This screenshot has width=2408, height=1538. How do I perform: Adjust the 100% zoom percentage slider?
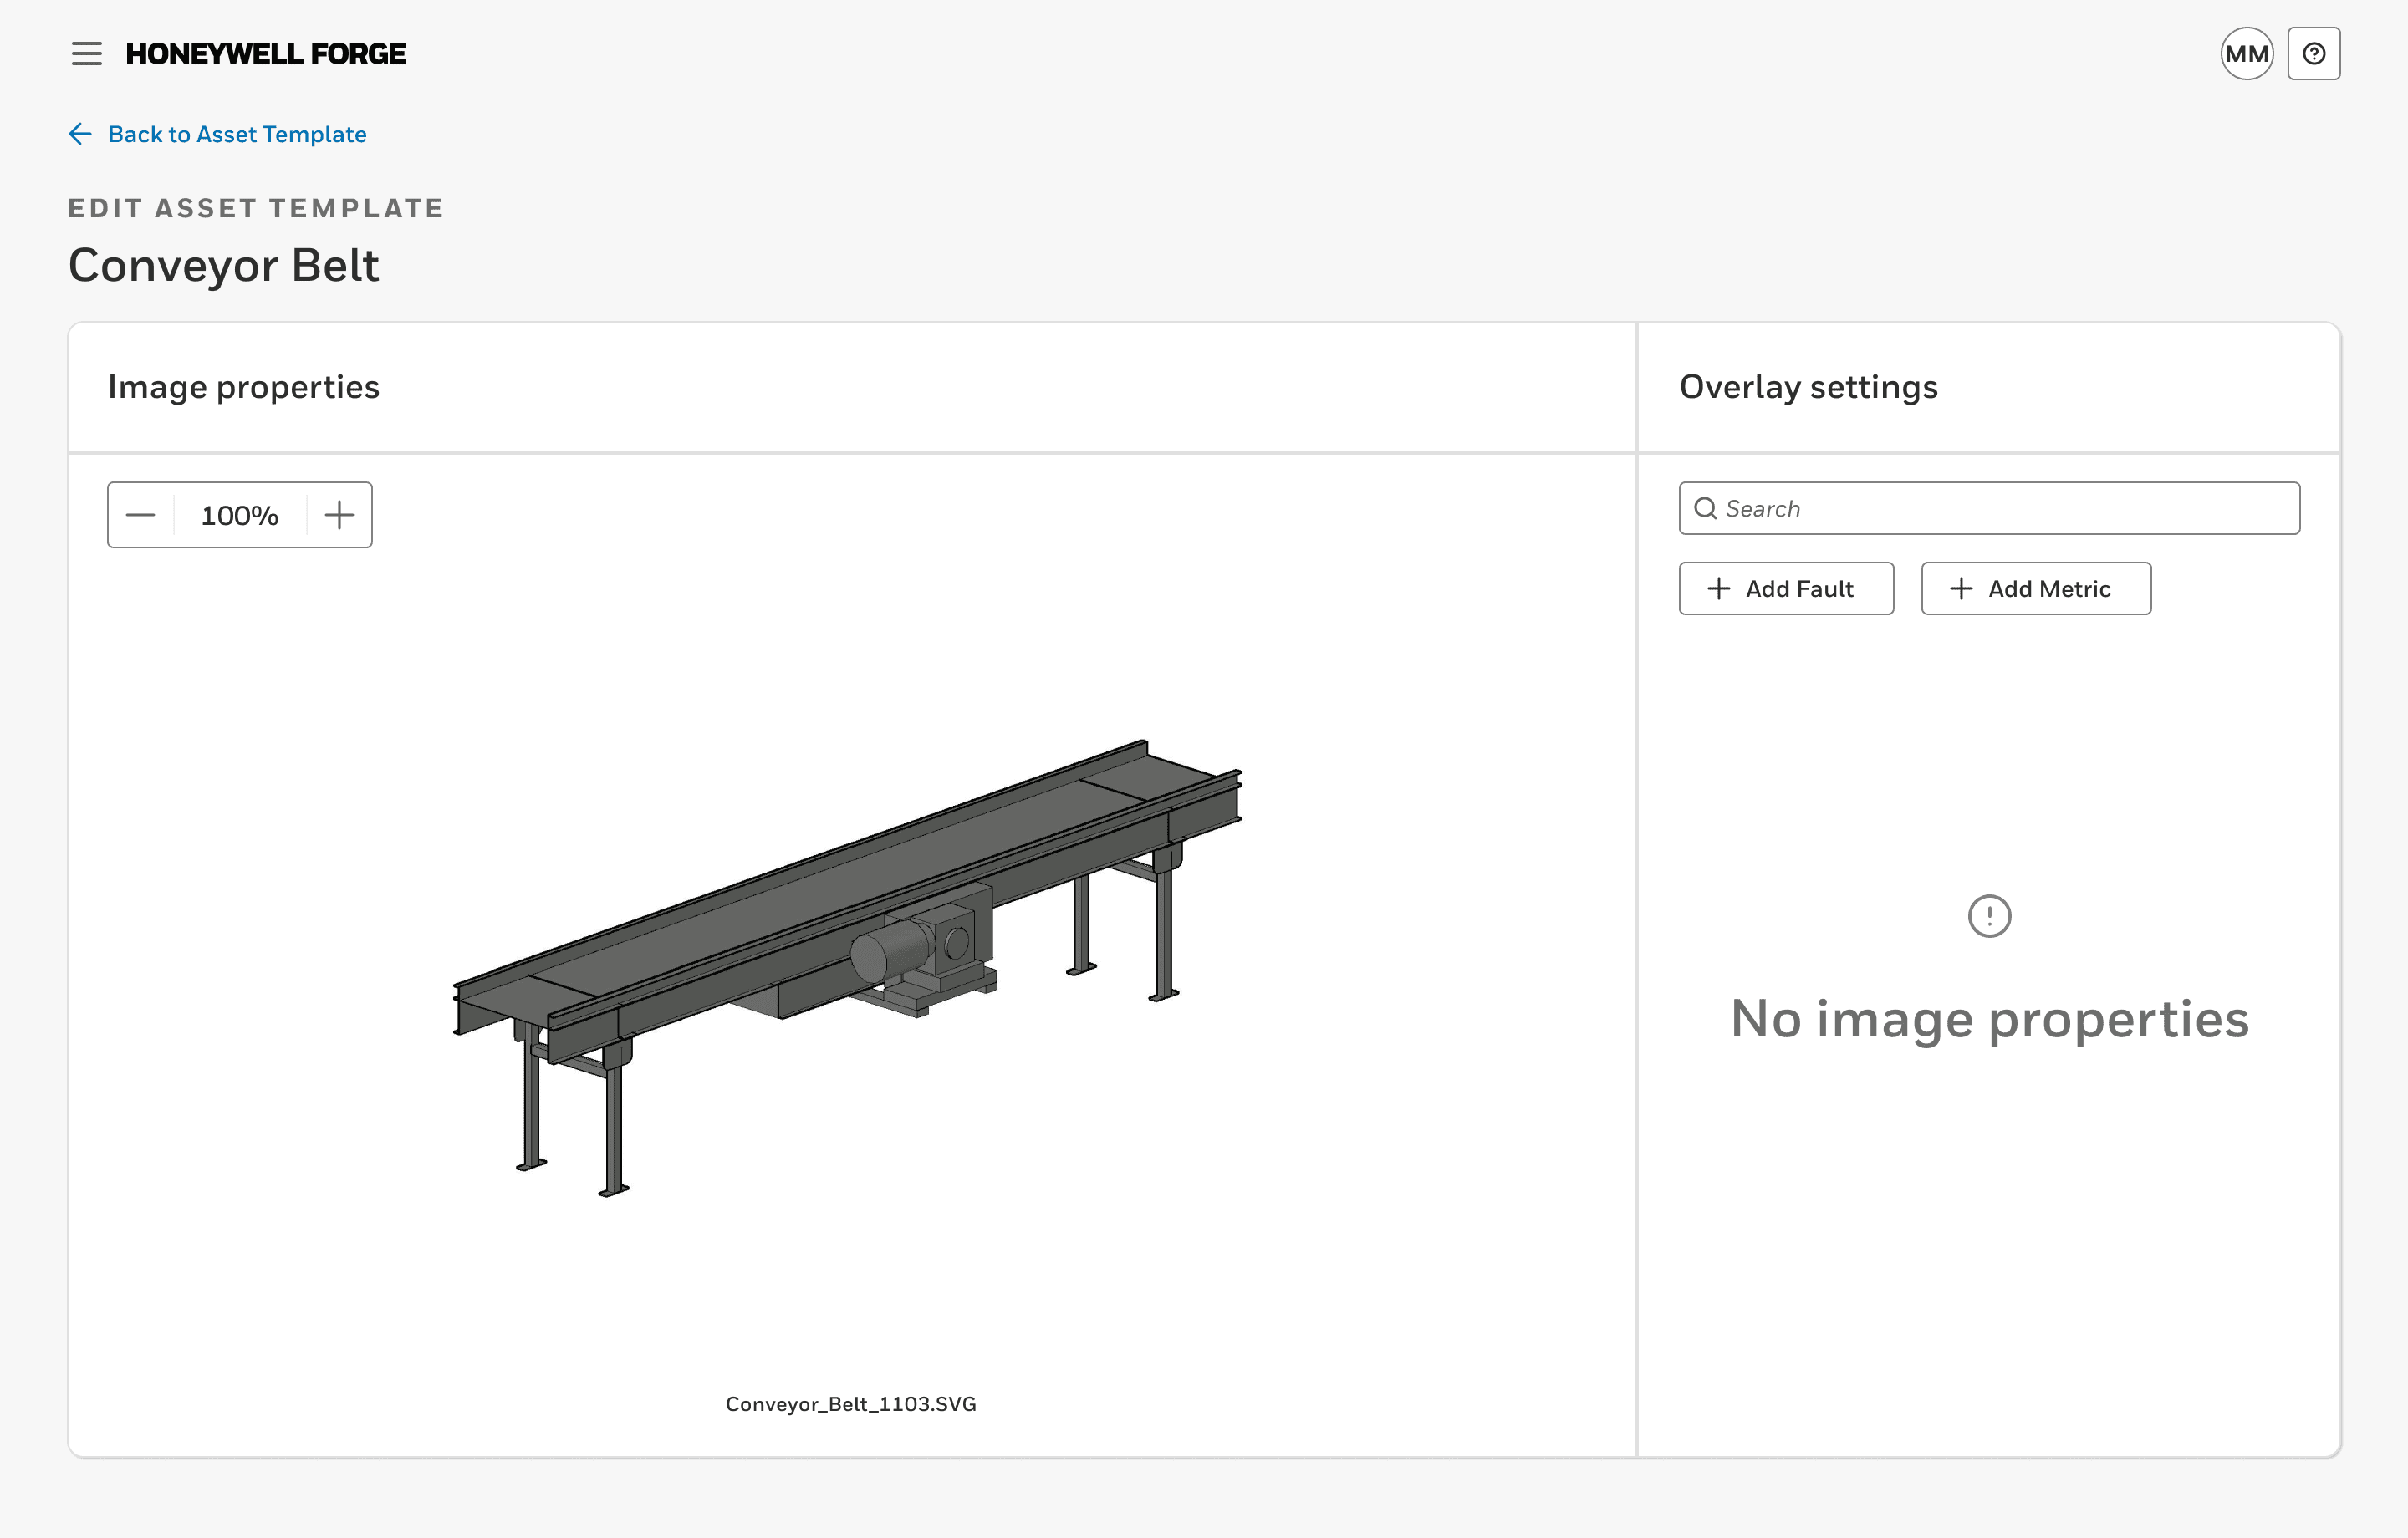tap(241, 516)
